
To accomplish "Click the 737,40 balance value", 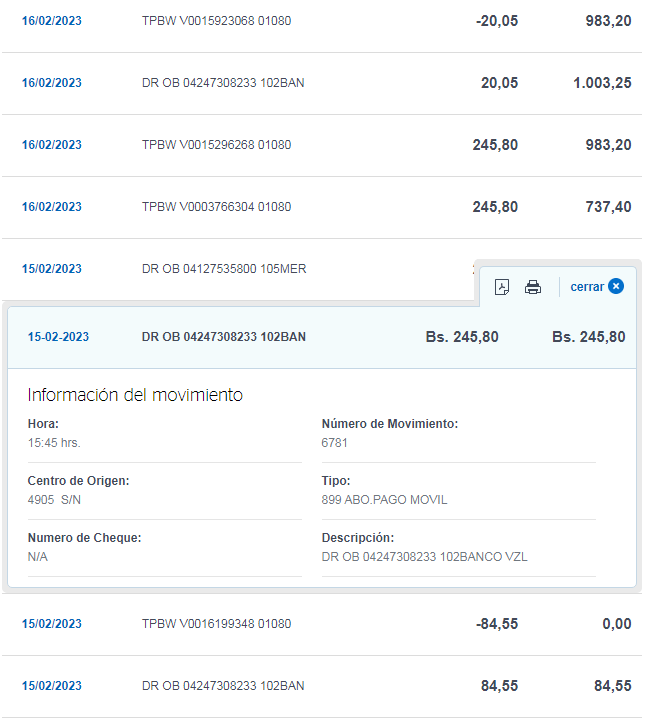I will (x=608, y=207).
